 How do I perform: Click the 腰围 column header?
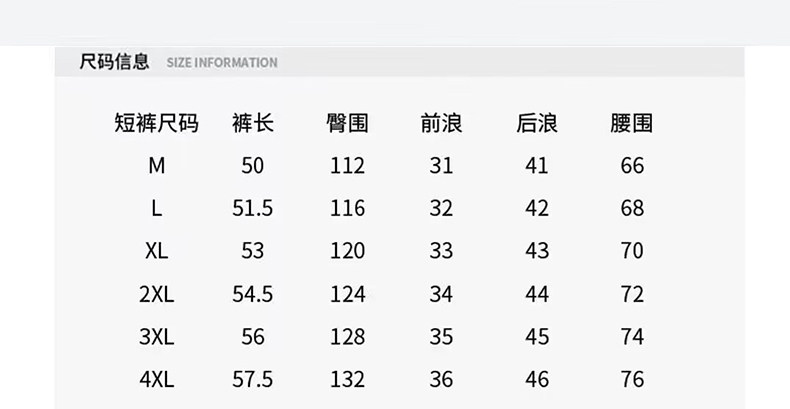(x=631, y=124)
